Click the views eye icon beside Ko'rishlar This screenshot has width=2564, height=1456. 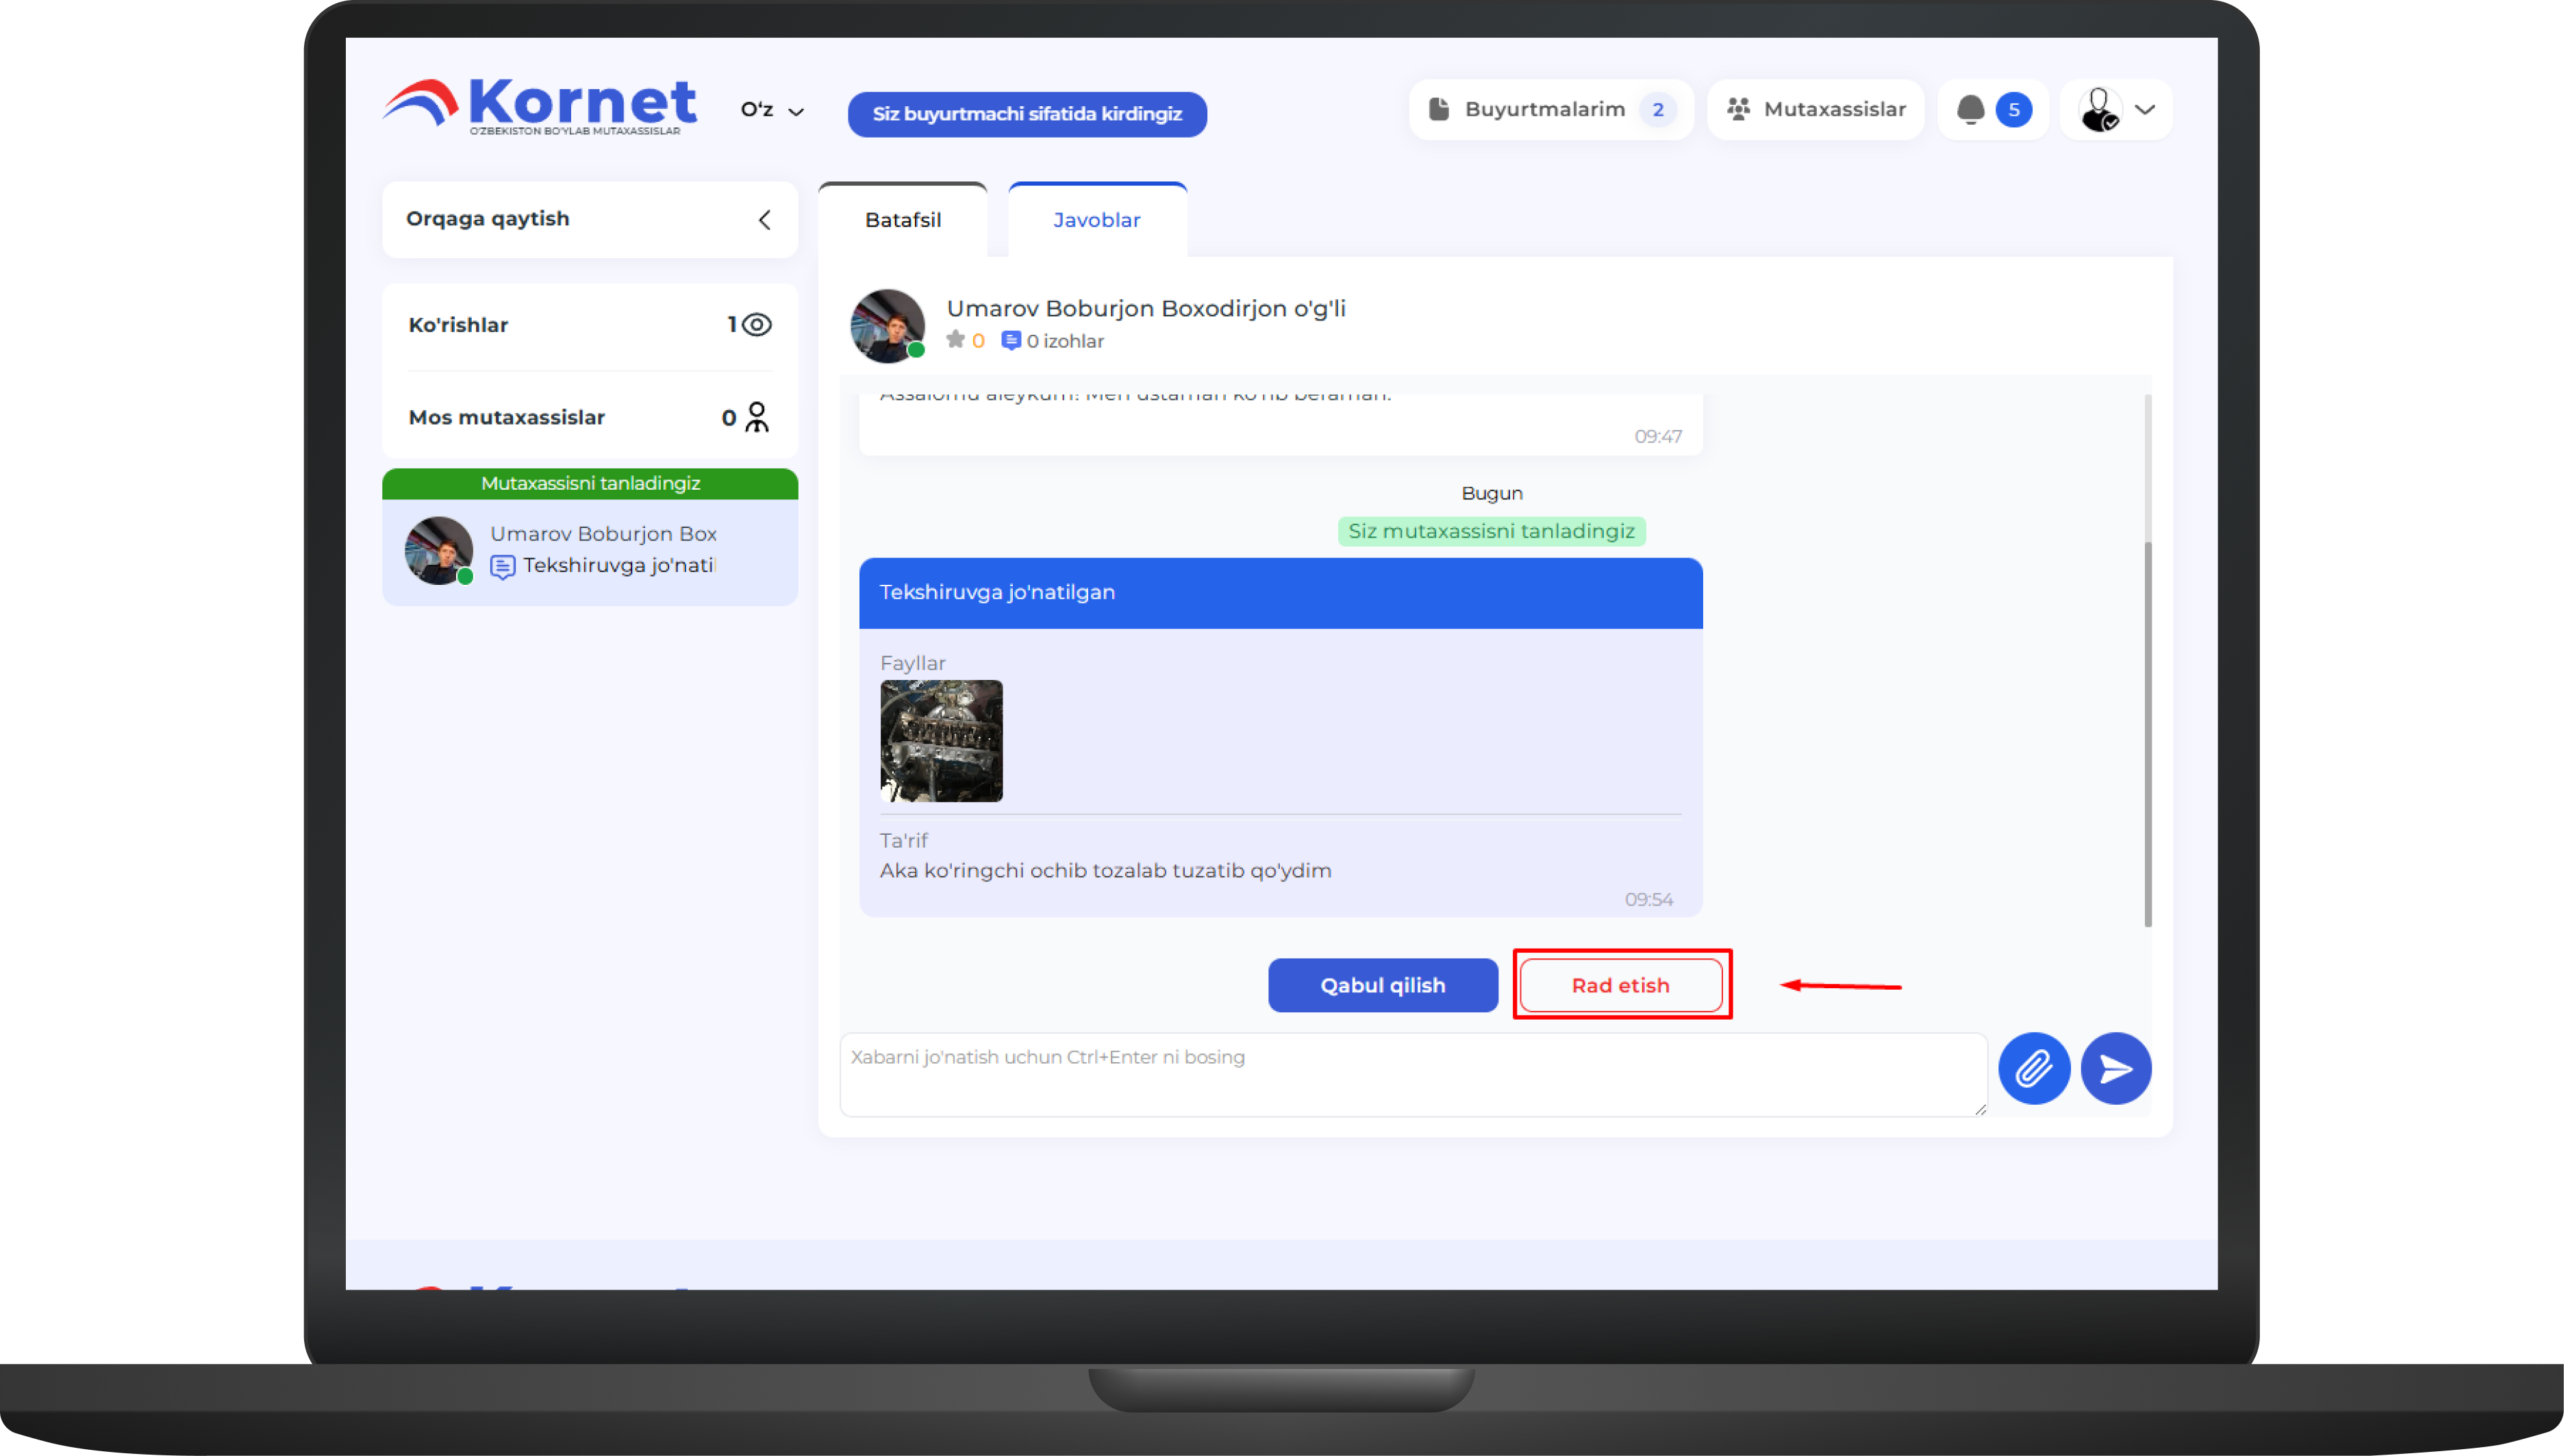(x=757, y=324)
